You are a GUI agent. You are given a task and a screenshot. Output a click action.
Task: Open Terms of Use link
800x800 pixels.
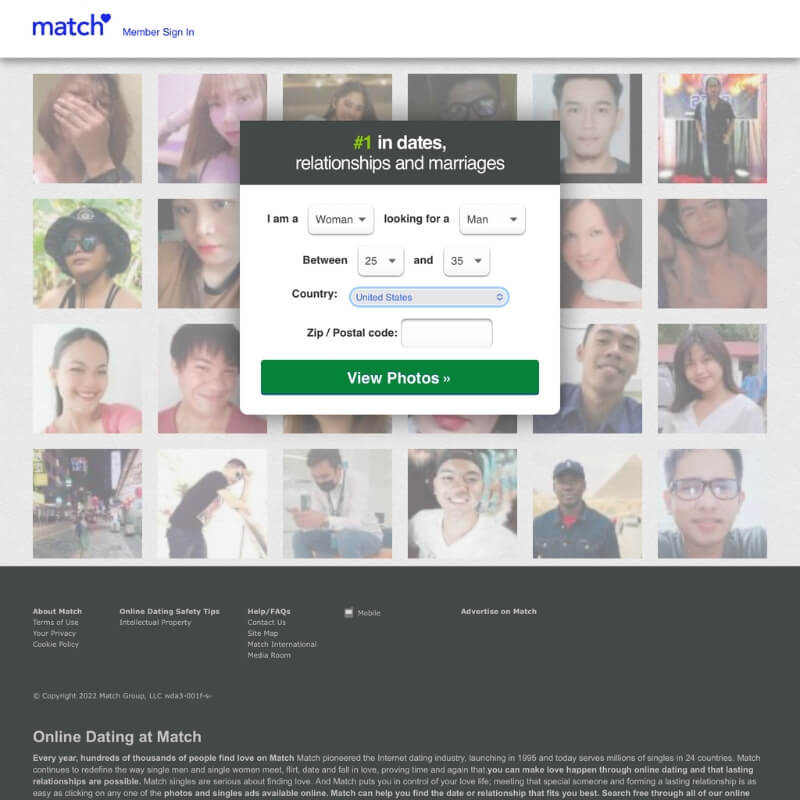click(56, 622)
